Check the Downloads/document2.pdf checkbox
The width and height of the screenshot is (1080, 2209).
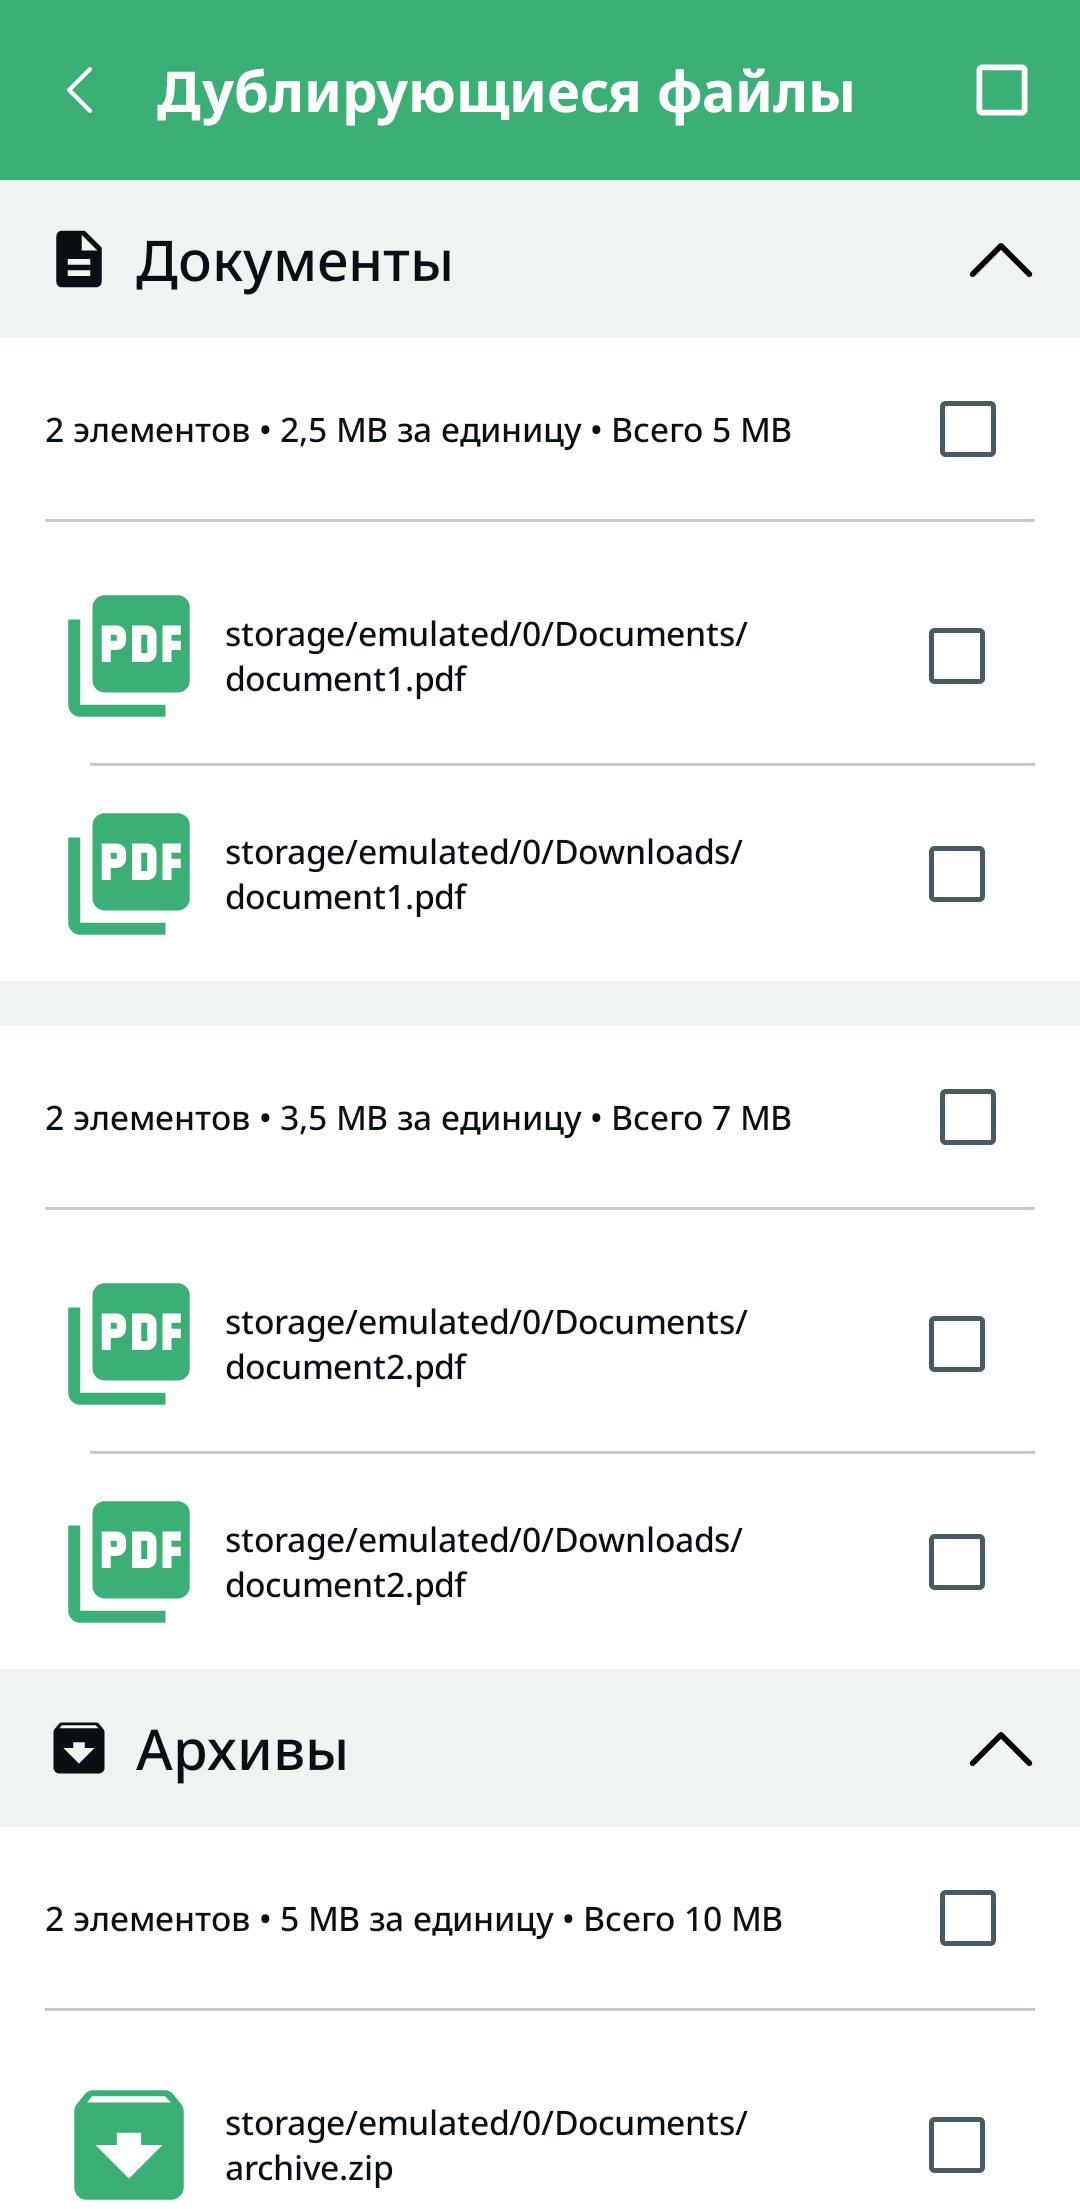(957, 1562)
